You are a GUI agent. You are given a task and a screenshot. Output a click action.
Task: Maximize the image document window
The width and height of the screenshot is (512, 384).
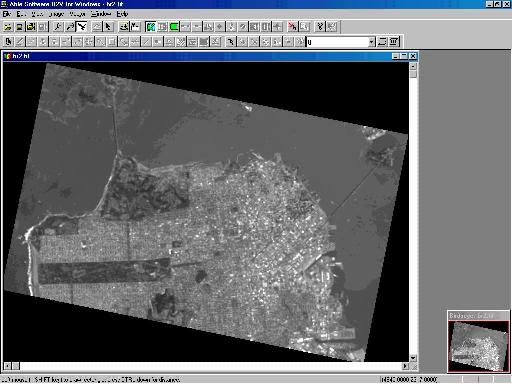pyautogui.click(x=404, y=56)
